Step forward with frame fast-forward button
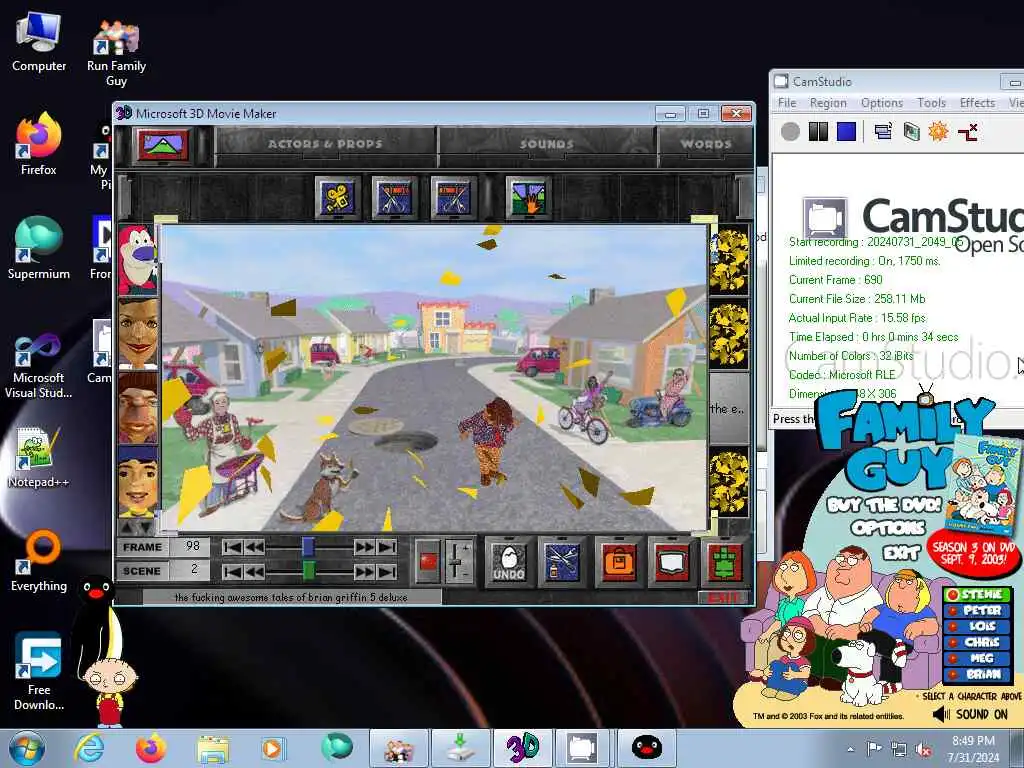Viewport: 1024px width, 768px height. point(364,547)
